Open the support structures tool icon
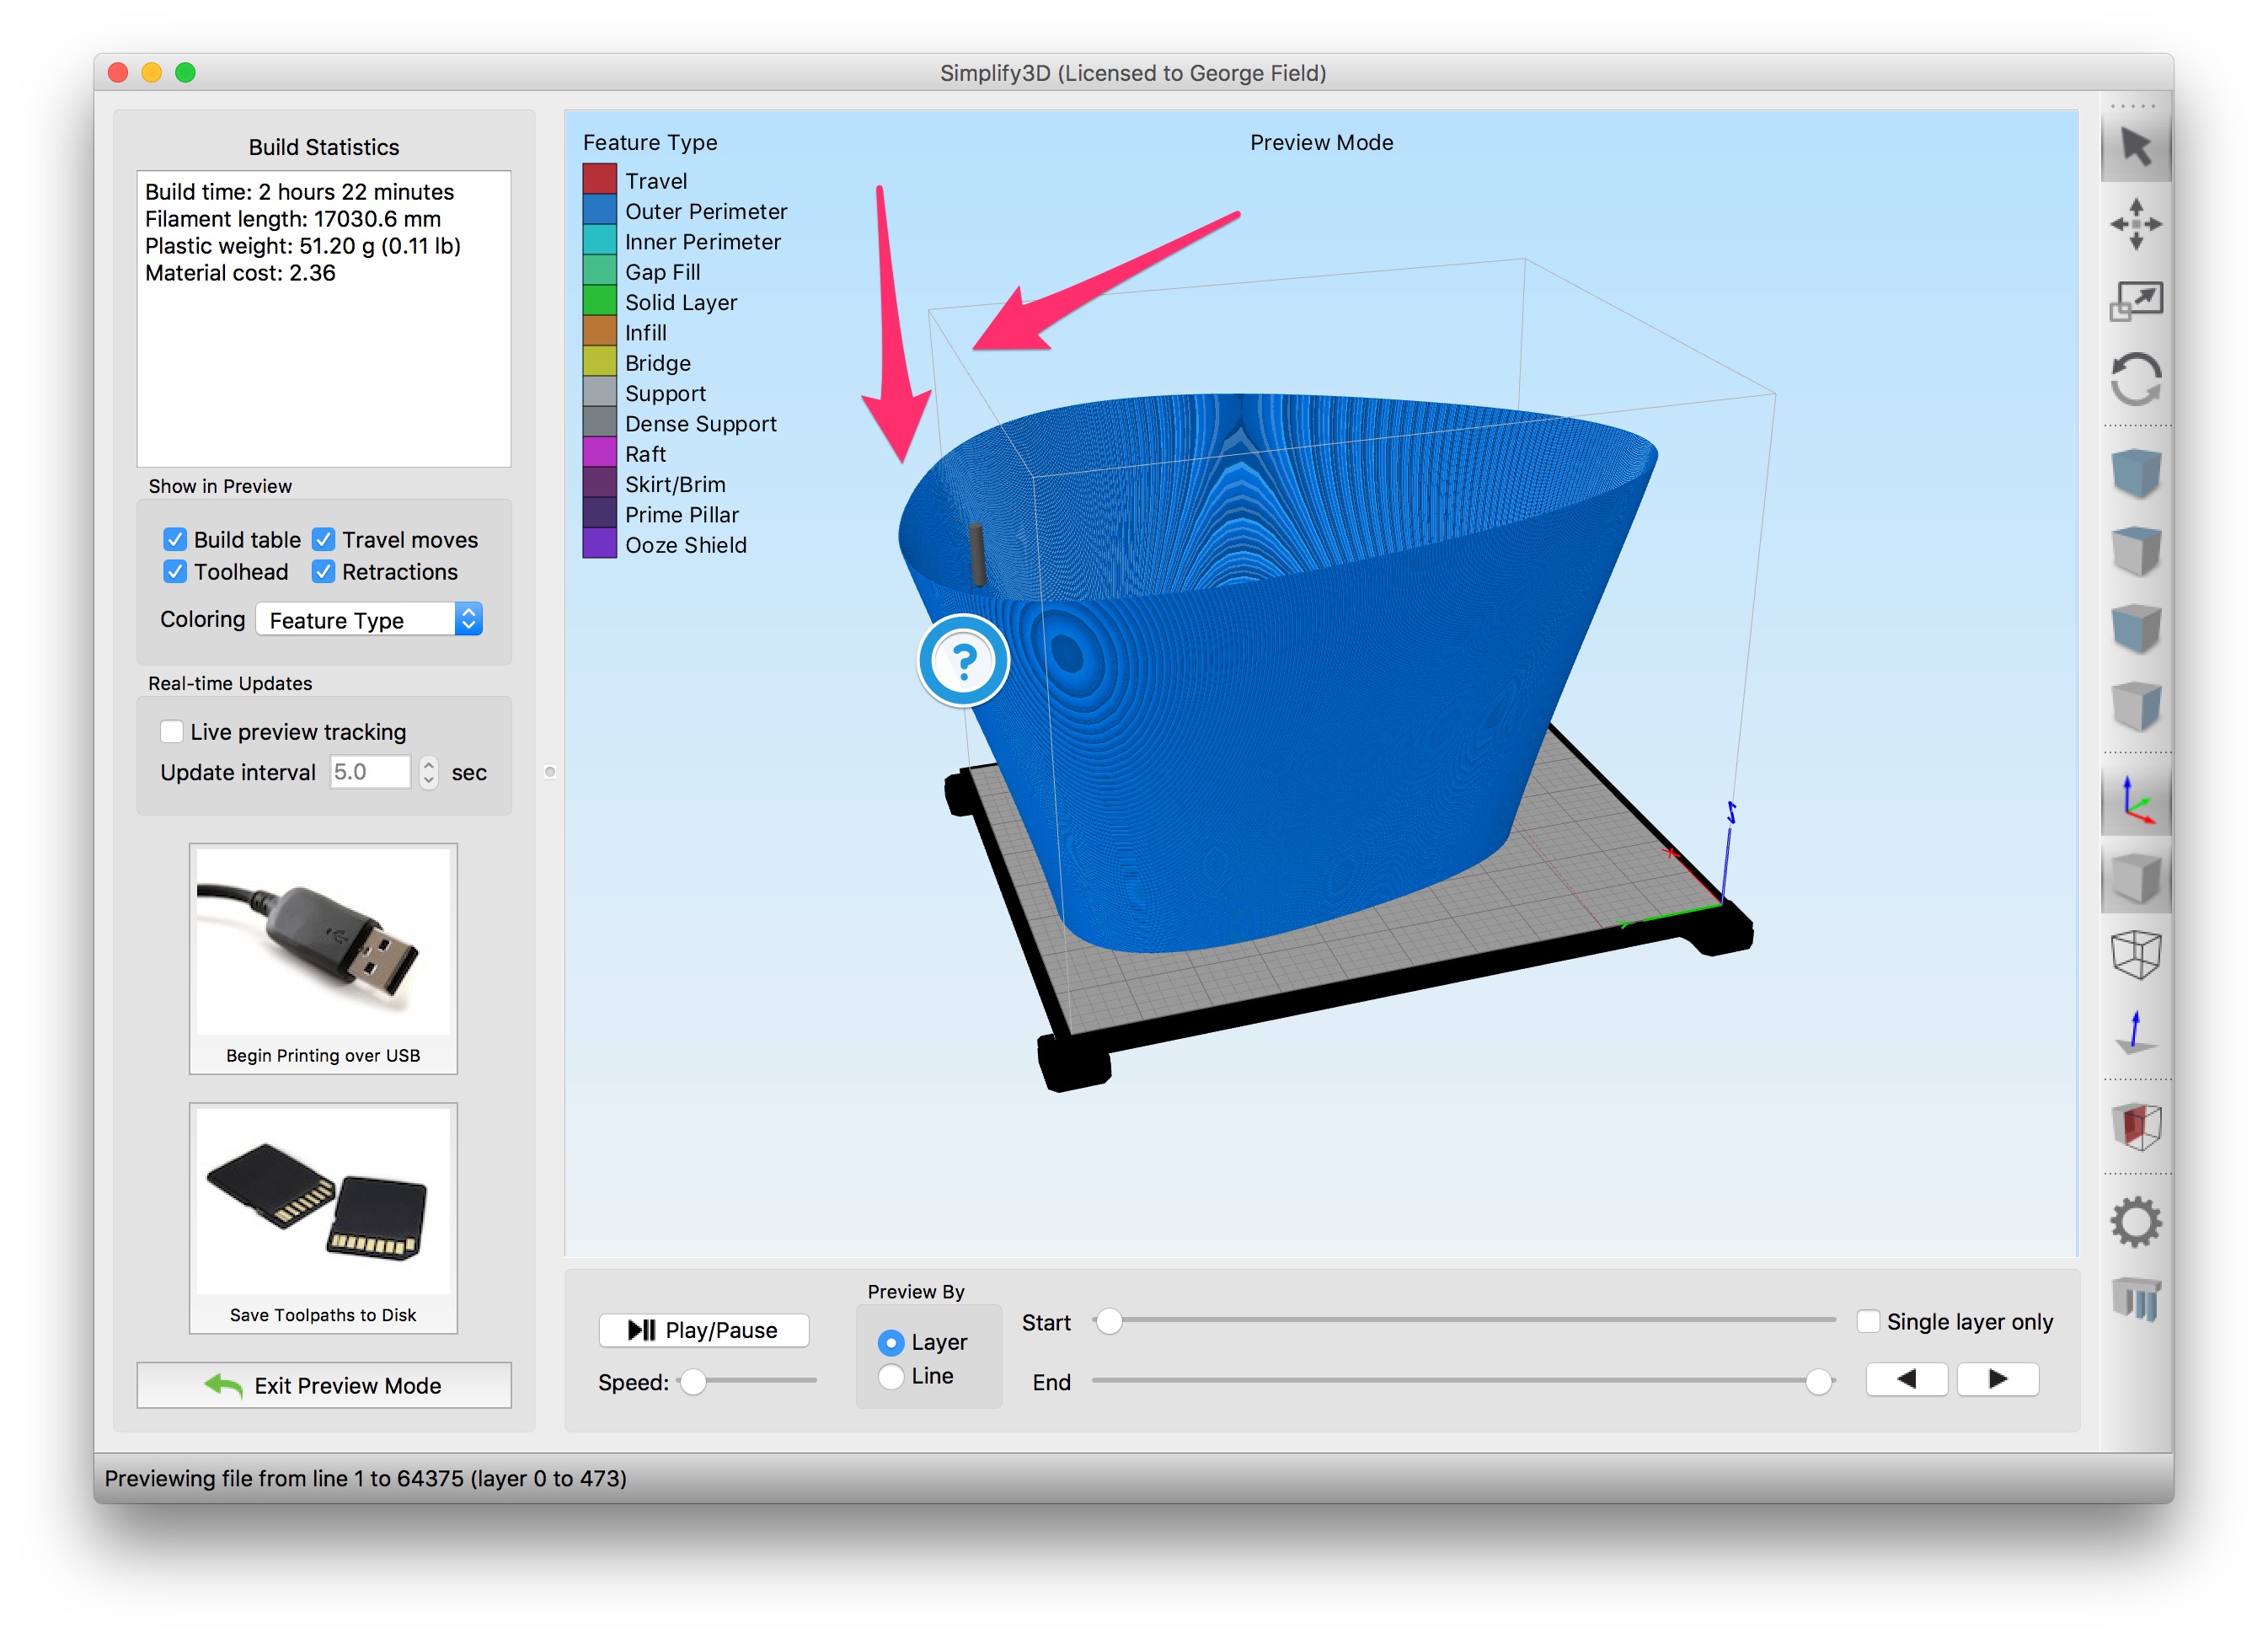This screenshot has height=1638, width=2268. coord(2135,1300)
